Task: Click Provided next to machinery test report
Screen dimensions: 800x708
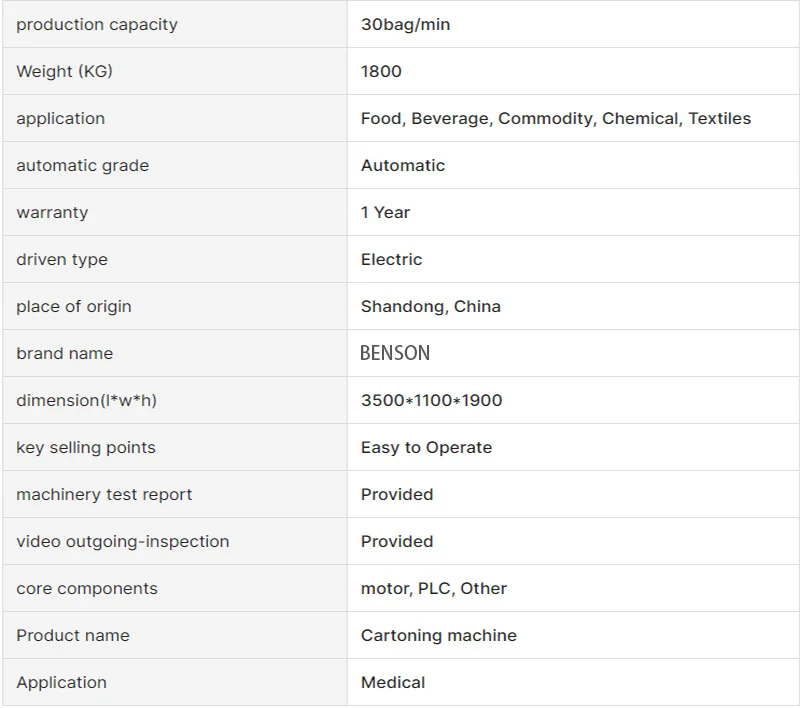Action: point(397,494)
